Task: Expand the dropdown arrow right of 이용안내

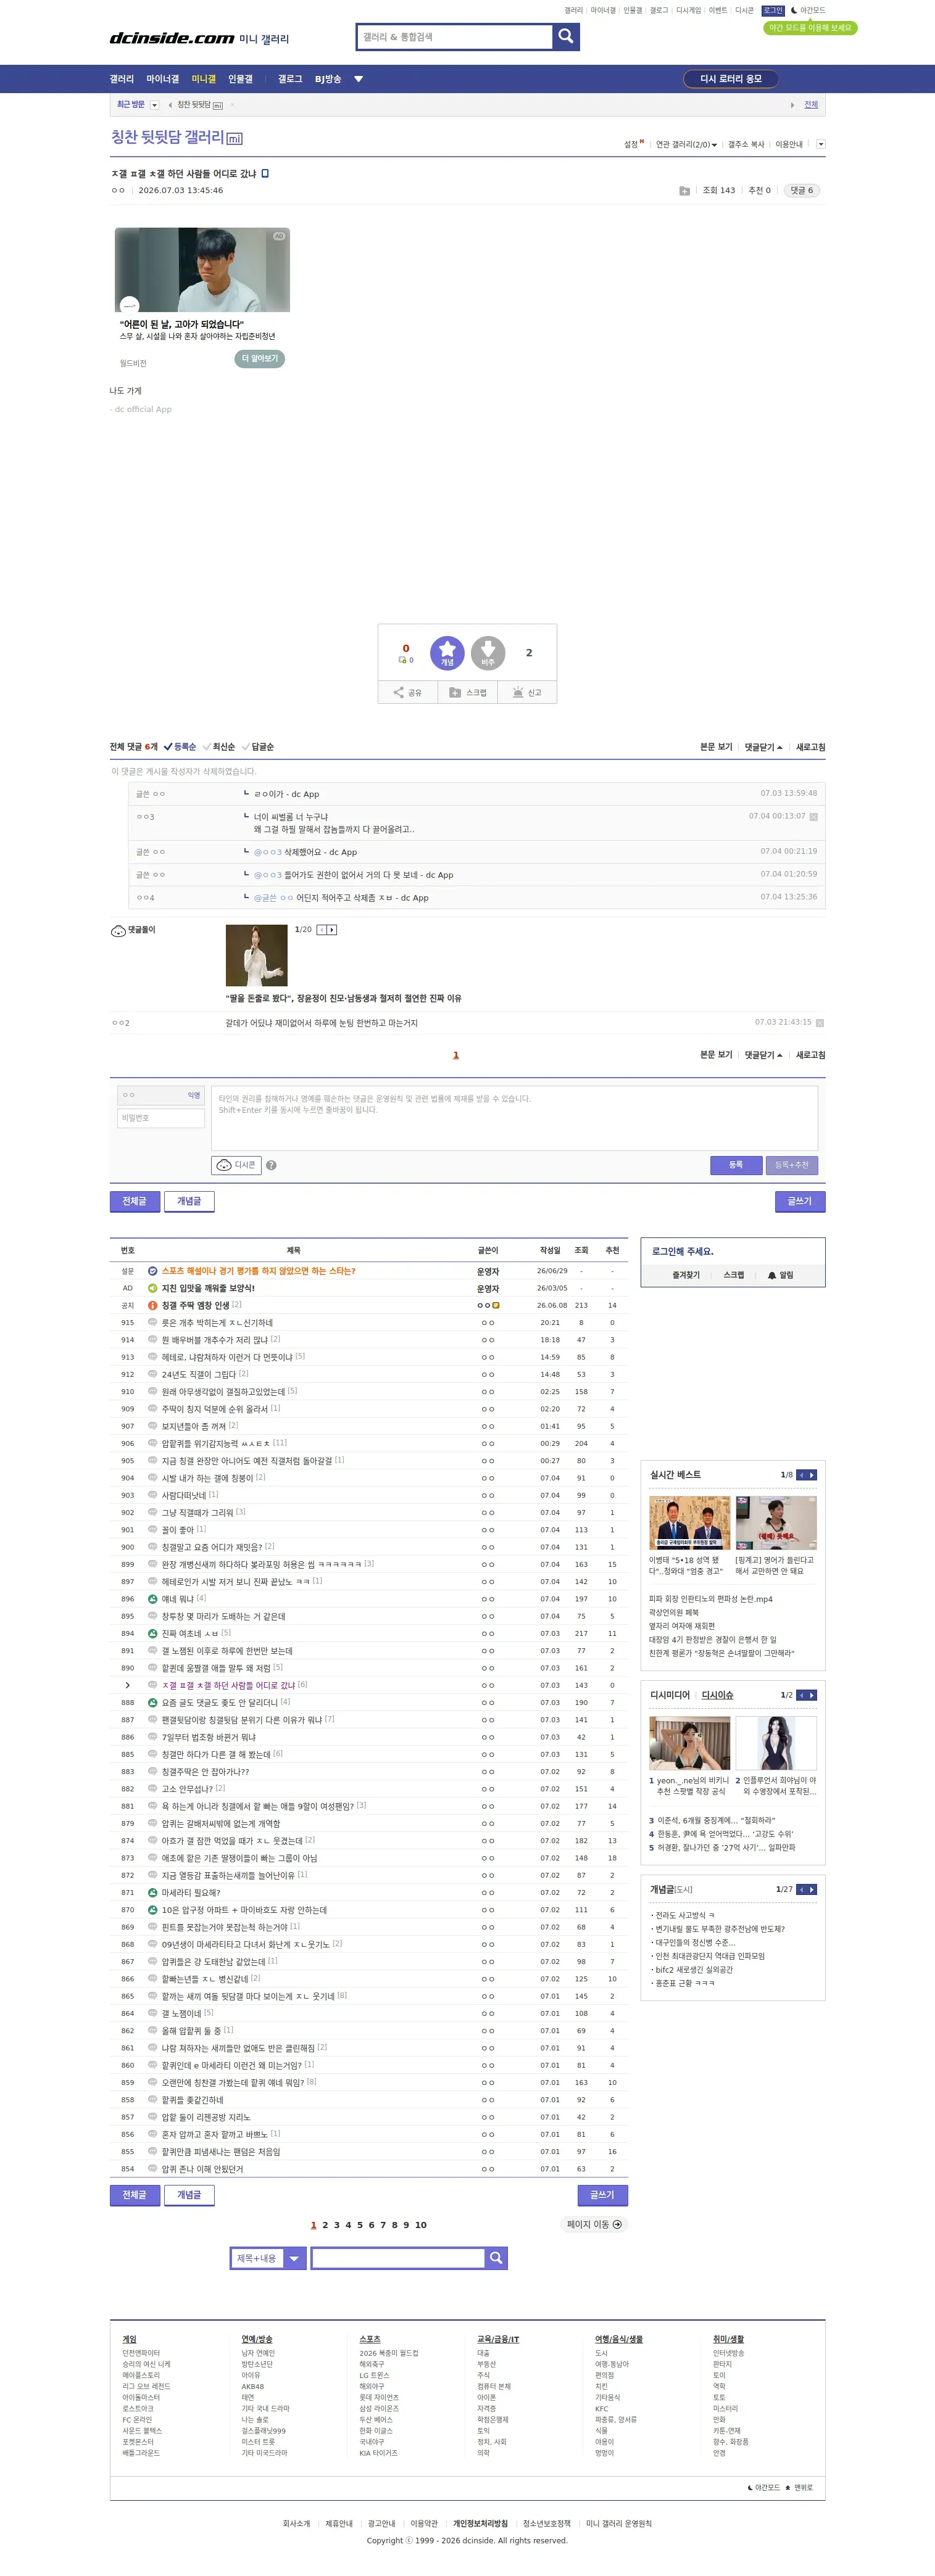Action: pos(821,144)
